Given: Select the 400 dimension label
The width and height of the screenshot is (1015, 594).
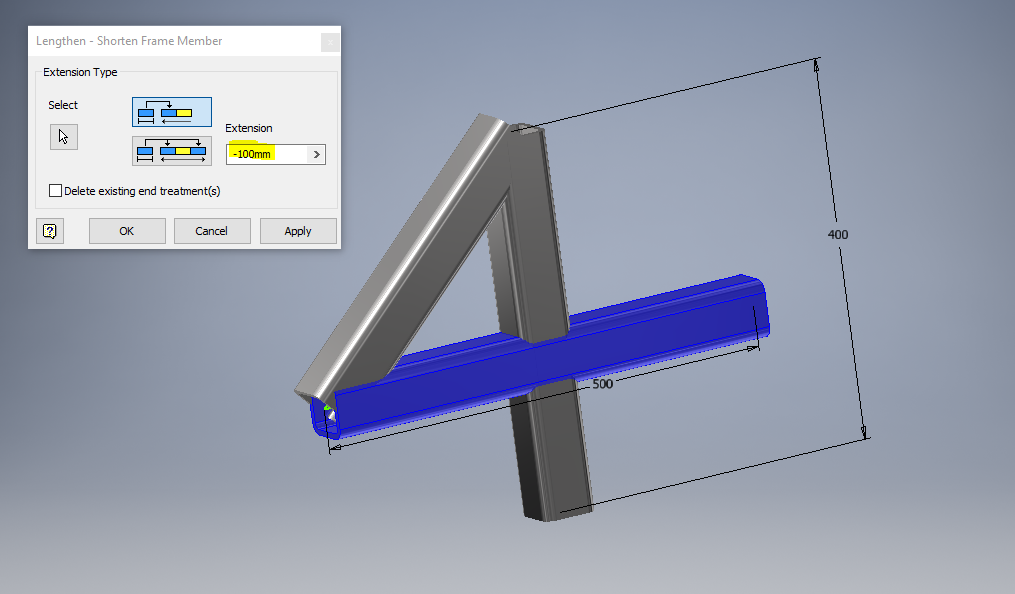Looking at the screenshot, I should (838, 234).
